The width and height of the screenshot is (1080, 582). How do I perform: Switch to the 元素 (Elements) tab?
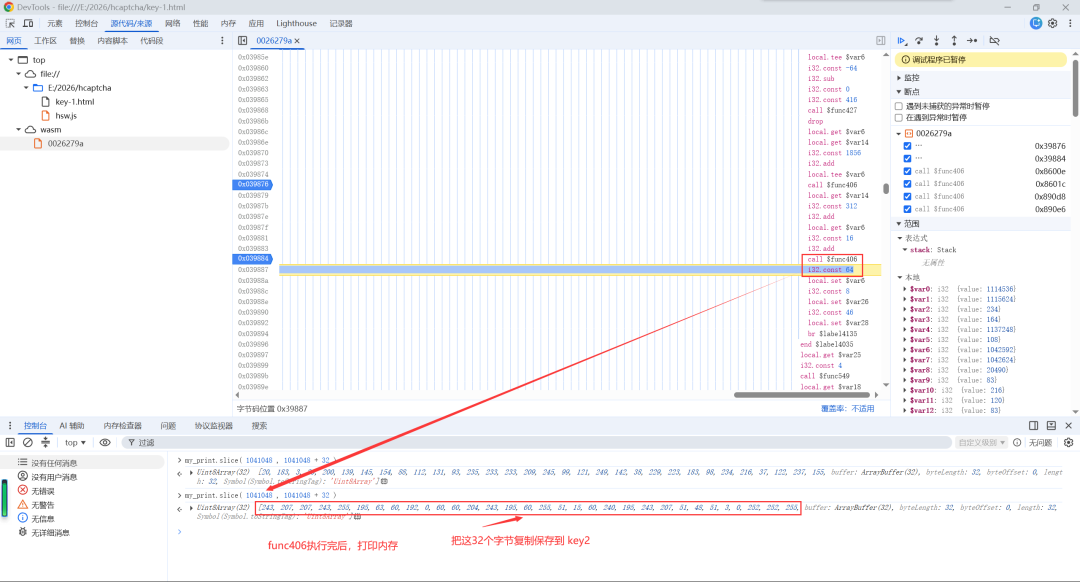tap(54, 23)
